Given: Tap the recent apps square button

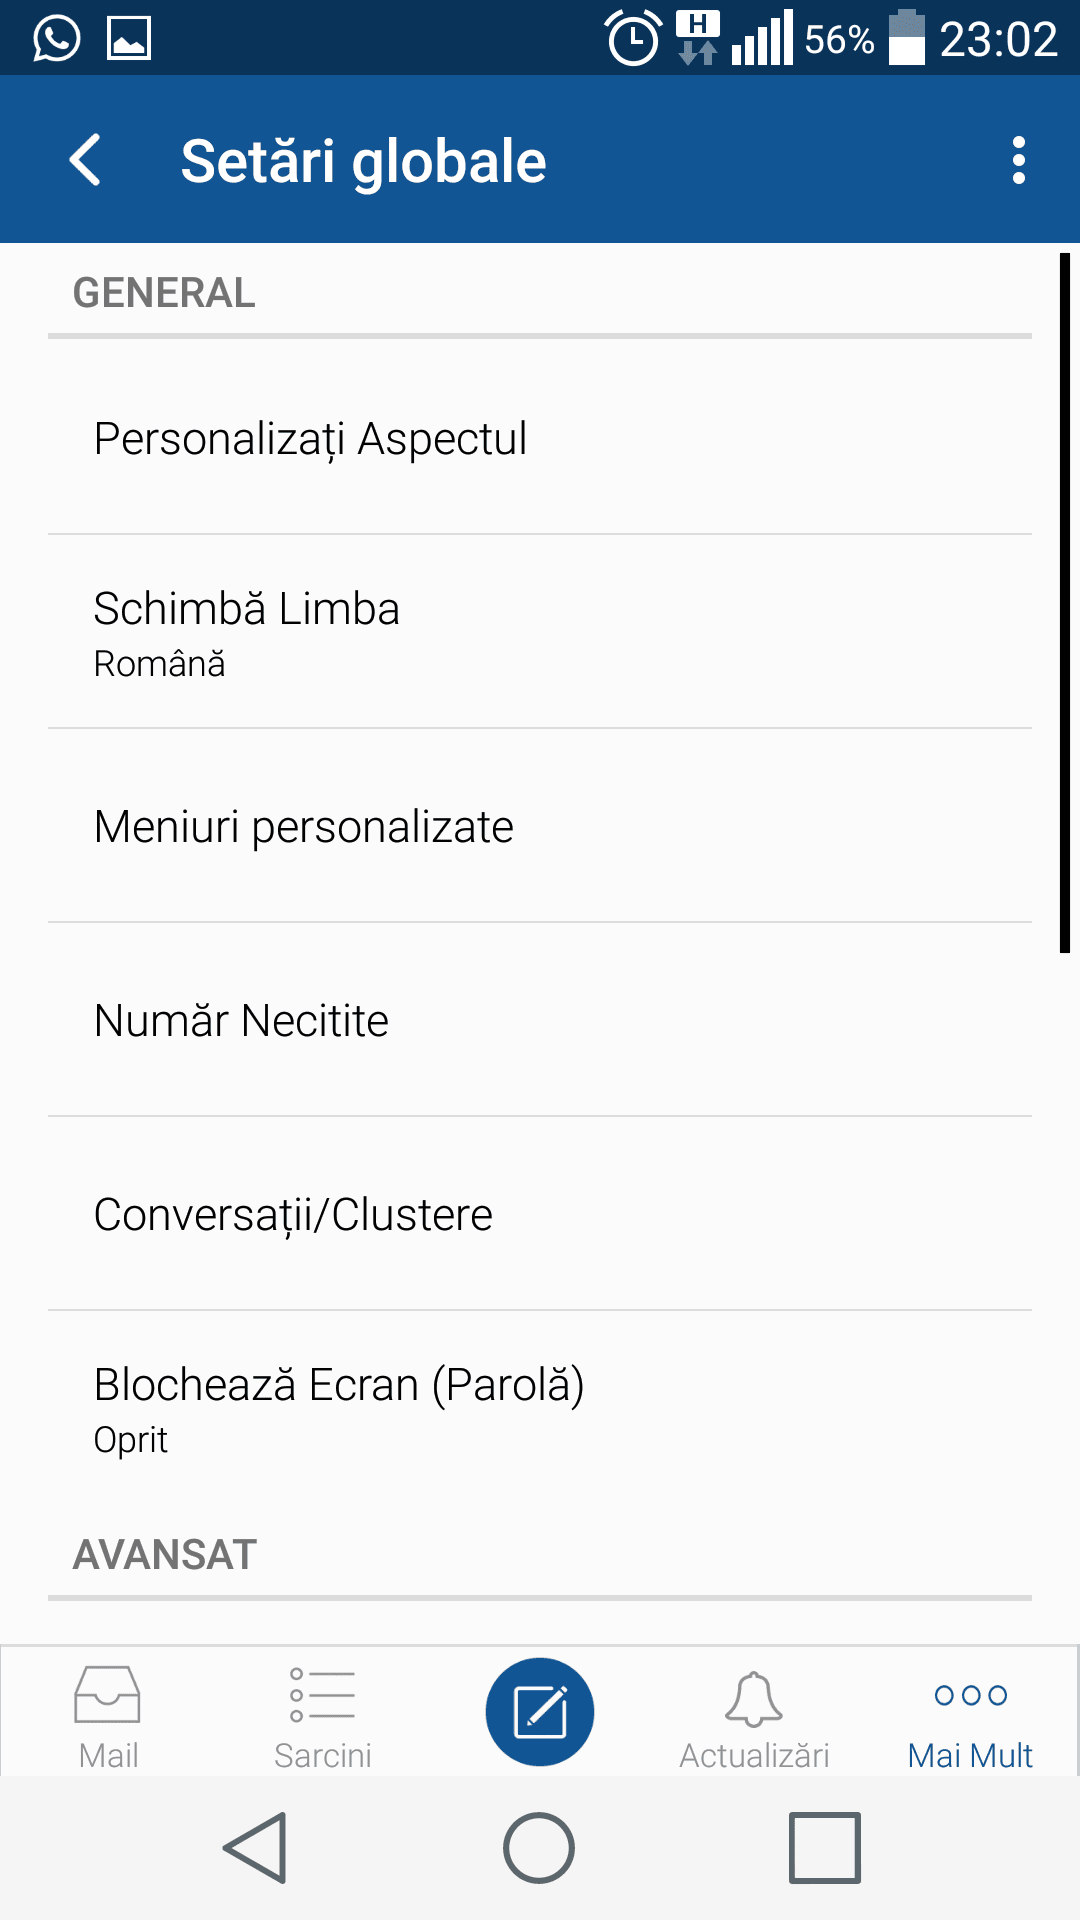Looking at the screenshot, I should [824, 1847].
